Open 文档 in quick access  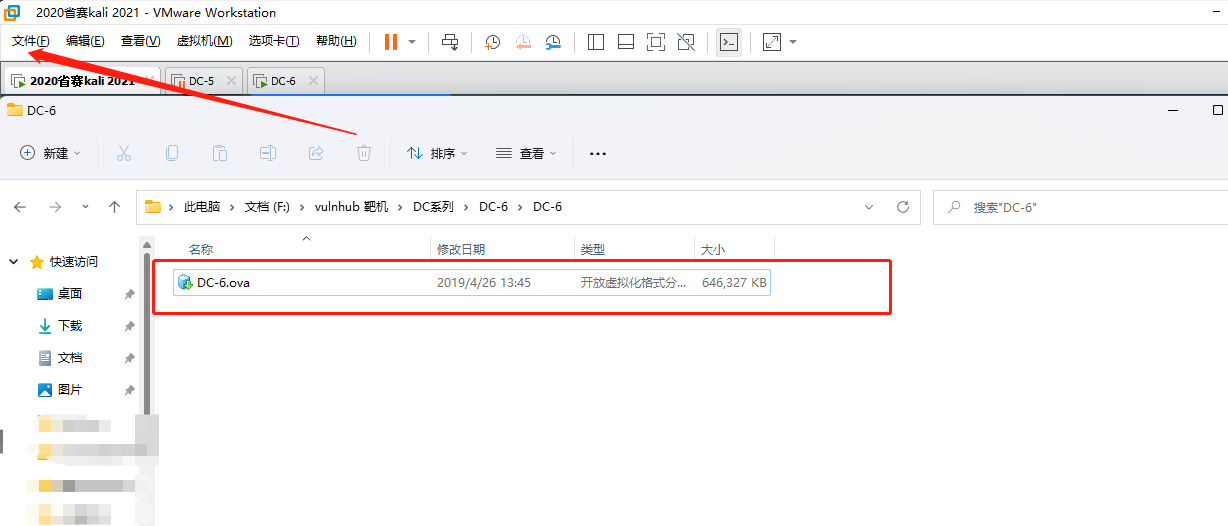click(70, 358)
